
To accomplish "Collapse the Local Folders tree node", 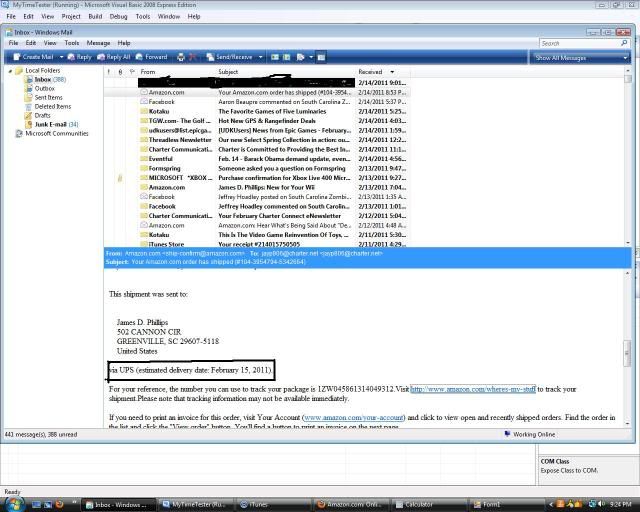I will (x=10, y=71).
